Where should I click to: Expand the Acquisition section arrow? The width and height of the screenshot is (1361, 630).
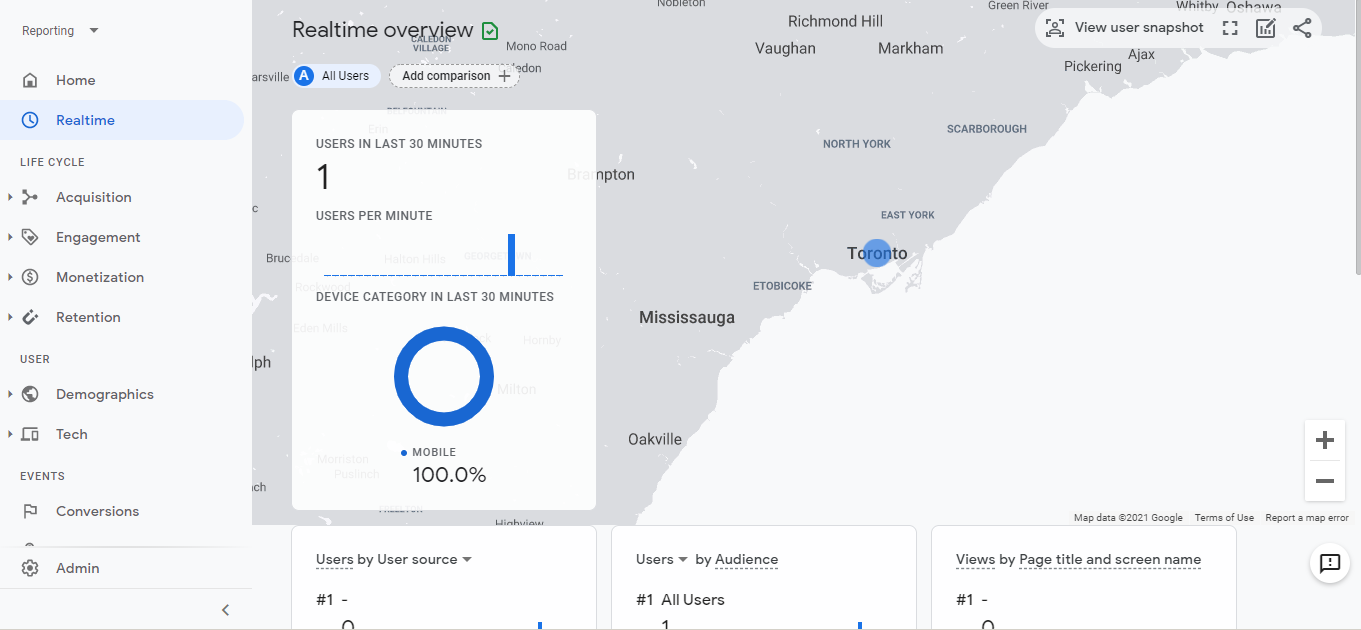coord(10,197)
